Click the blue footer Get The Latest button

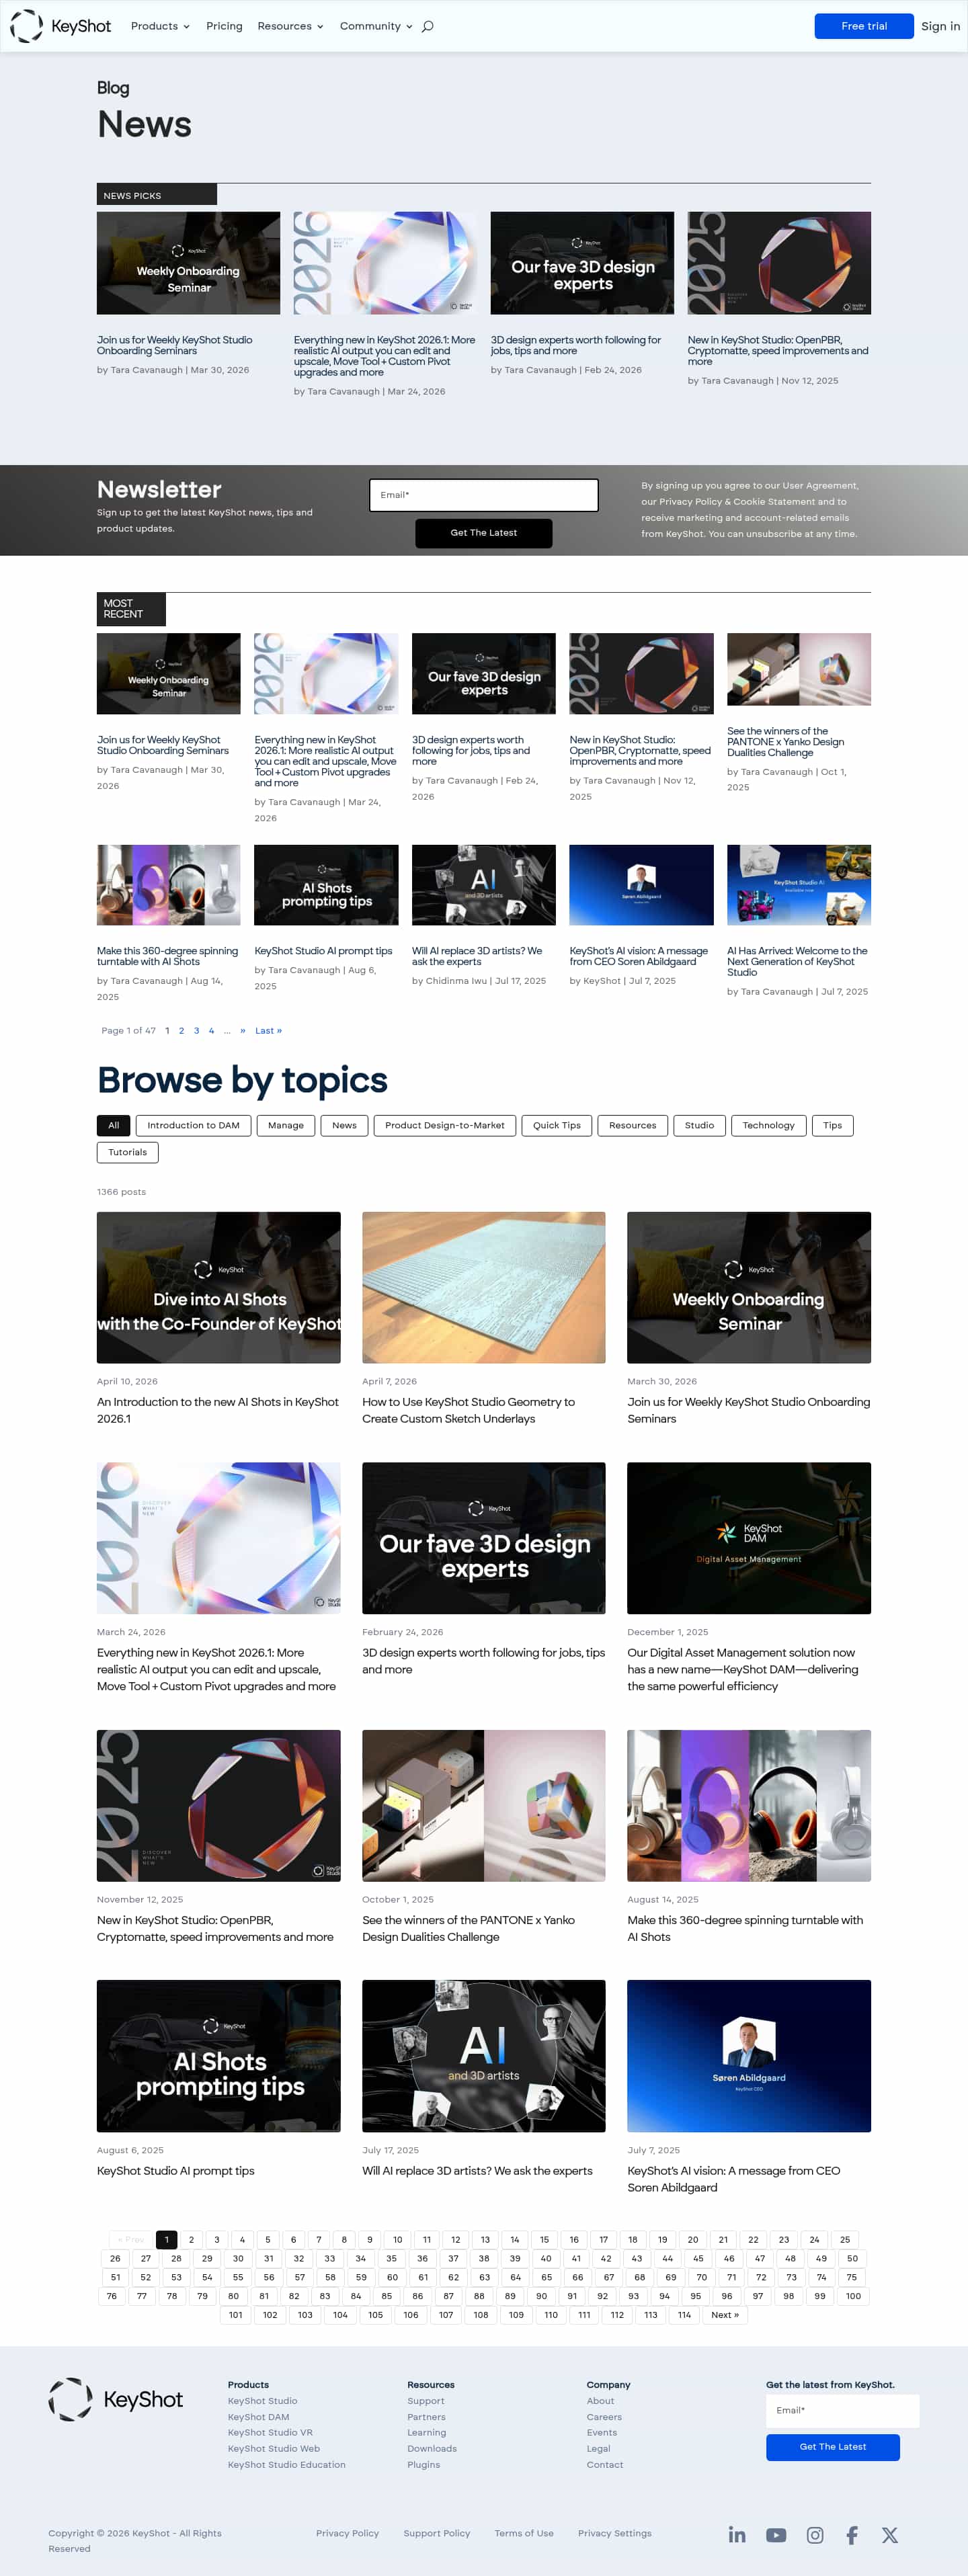click(833, 2446)
